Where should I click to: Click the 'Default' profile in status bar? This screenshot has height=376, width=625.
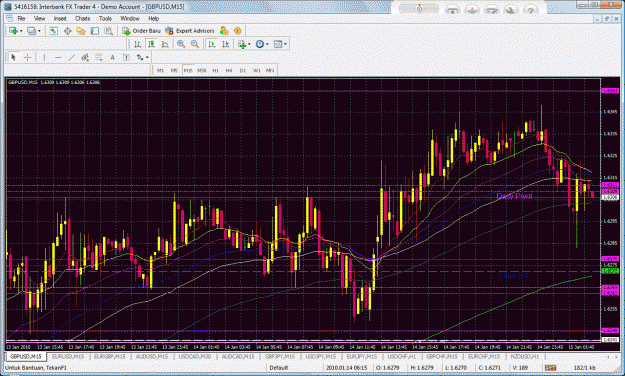tap(279, 368)
